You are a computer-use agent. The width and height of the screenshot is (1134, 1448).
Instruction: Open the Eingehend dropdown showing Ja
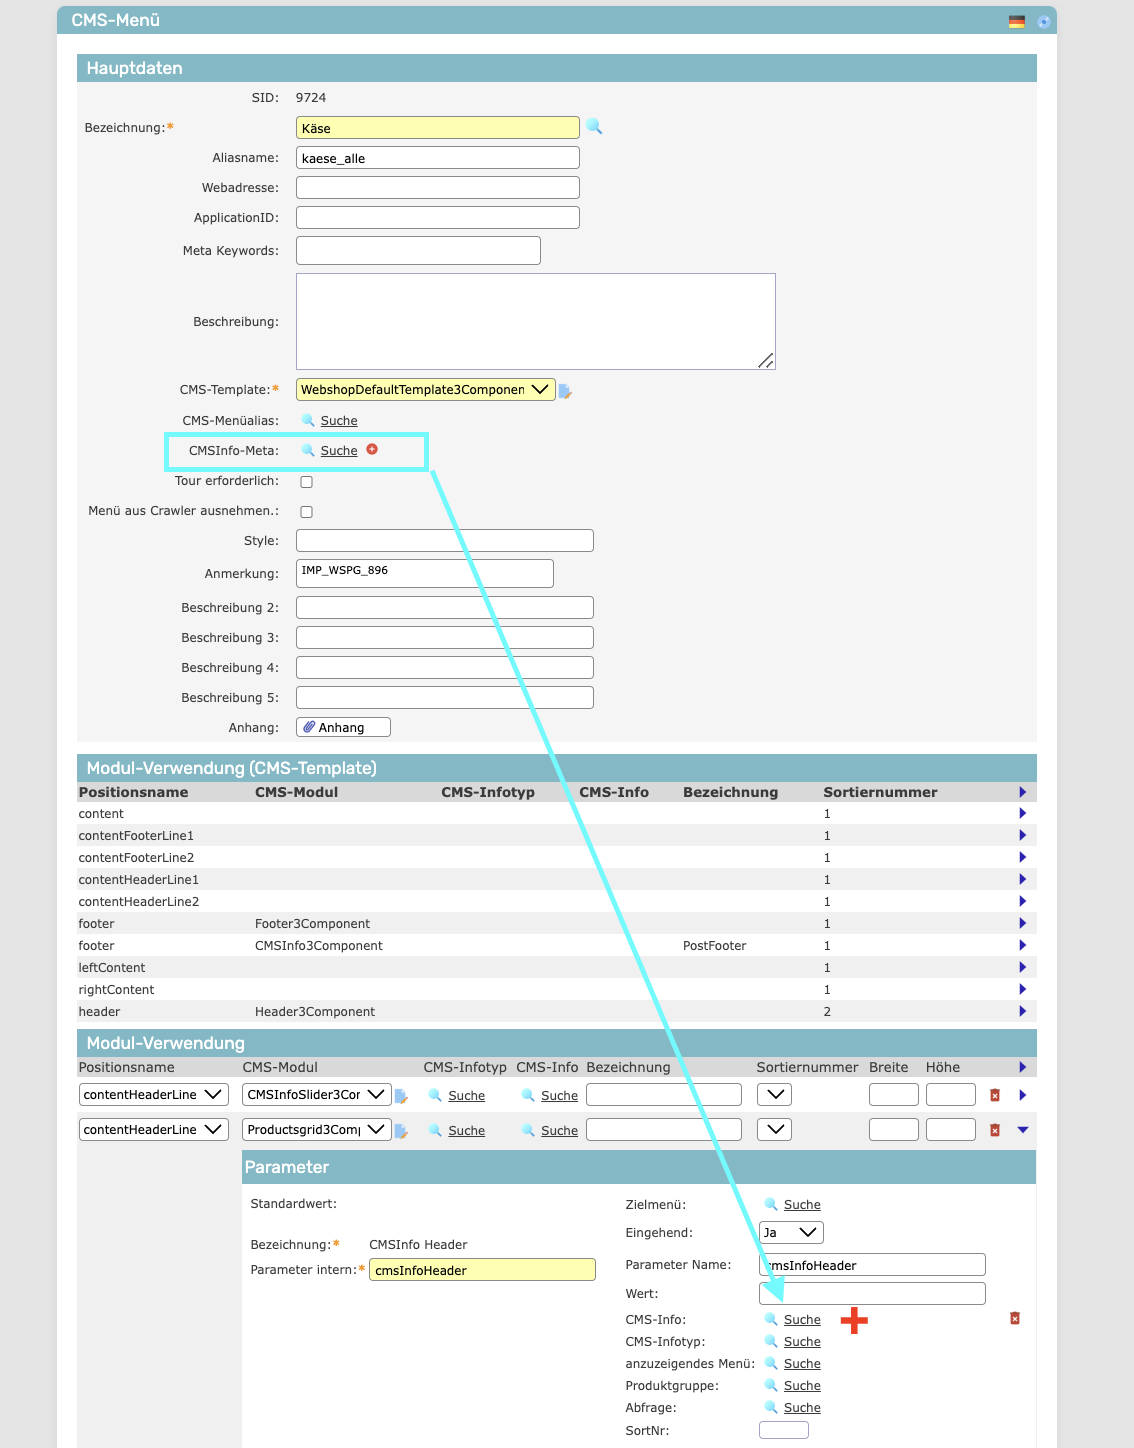point(791,1233)
